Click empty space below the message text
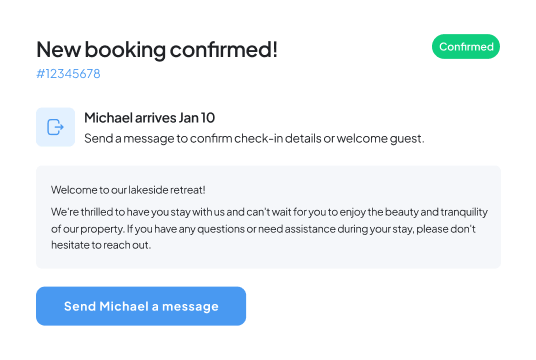 tap(268, 260)
